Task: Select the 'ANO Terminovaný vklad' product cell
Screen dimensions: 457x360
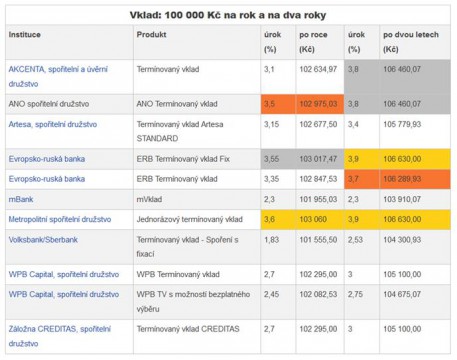Action: tap(197, 104)
